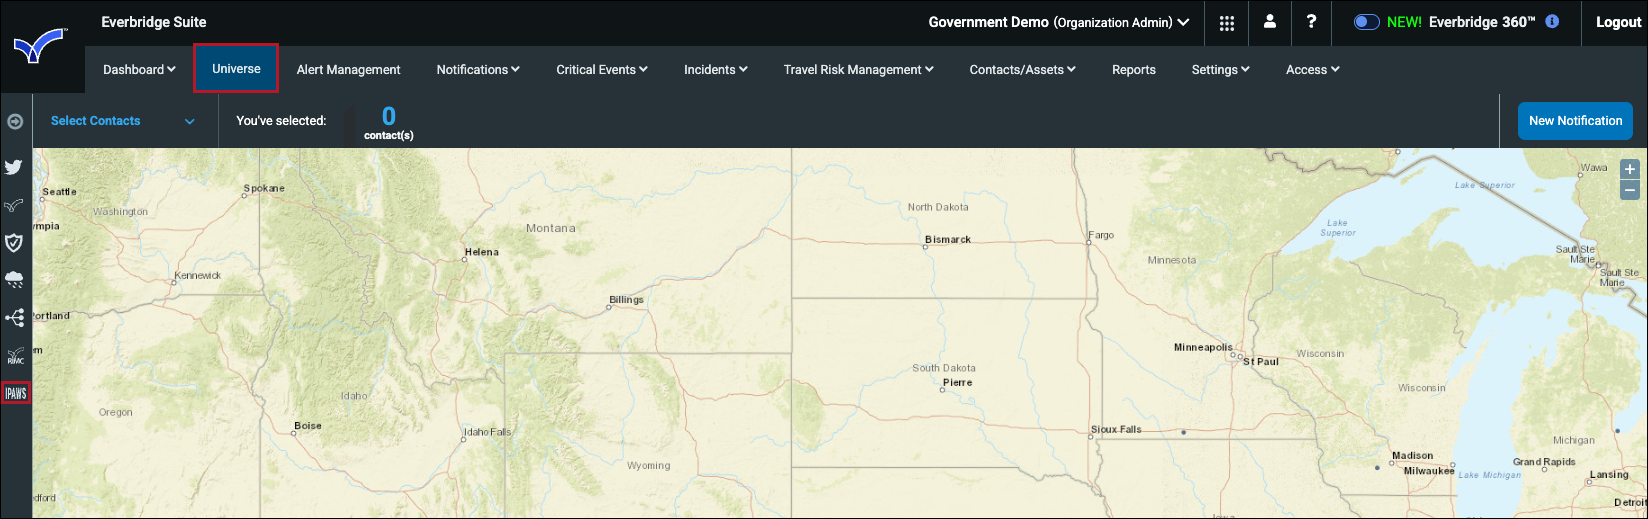Open the Incidents dropdown menu

[716, 69]
